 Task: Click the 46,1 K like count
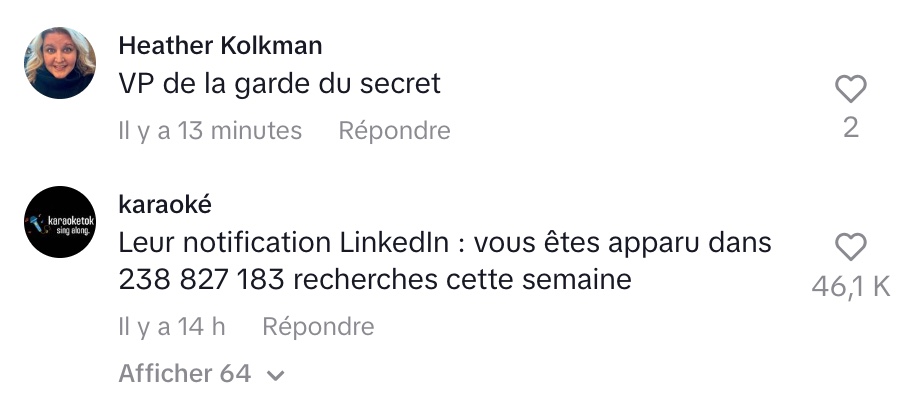point(851,287)
